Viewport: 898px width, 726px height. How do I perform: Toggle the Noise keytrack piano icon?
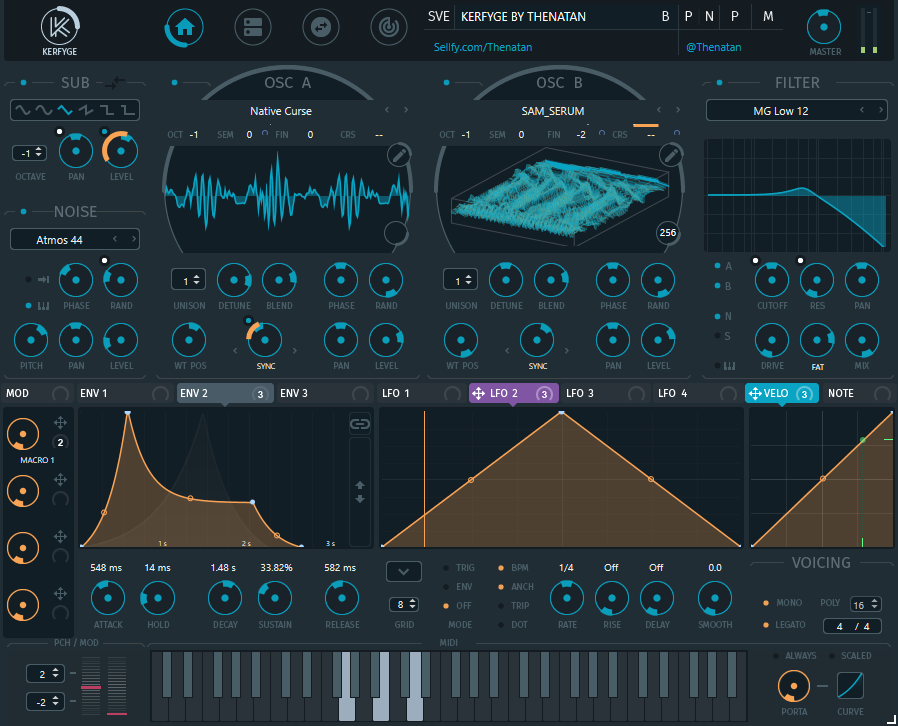coord(44,306)
